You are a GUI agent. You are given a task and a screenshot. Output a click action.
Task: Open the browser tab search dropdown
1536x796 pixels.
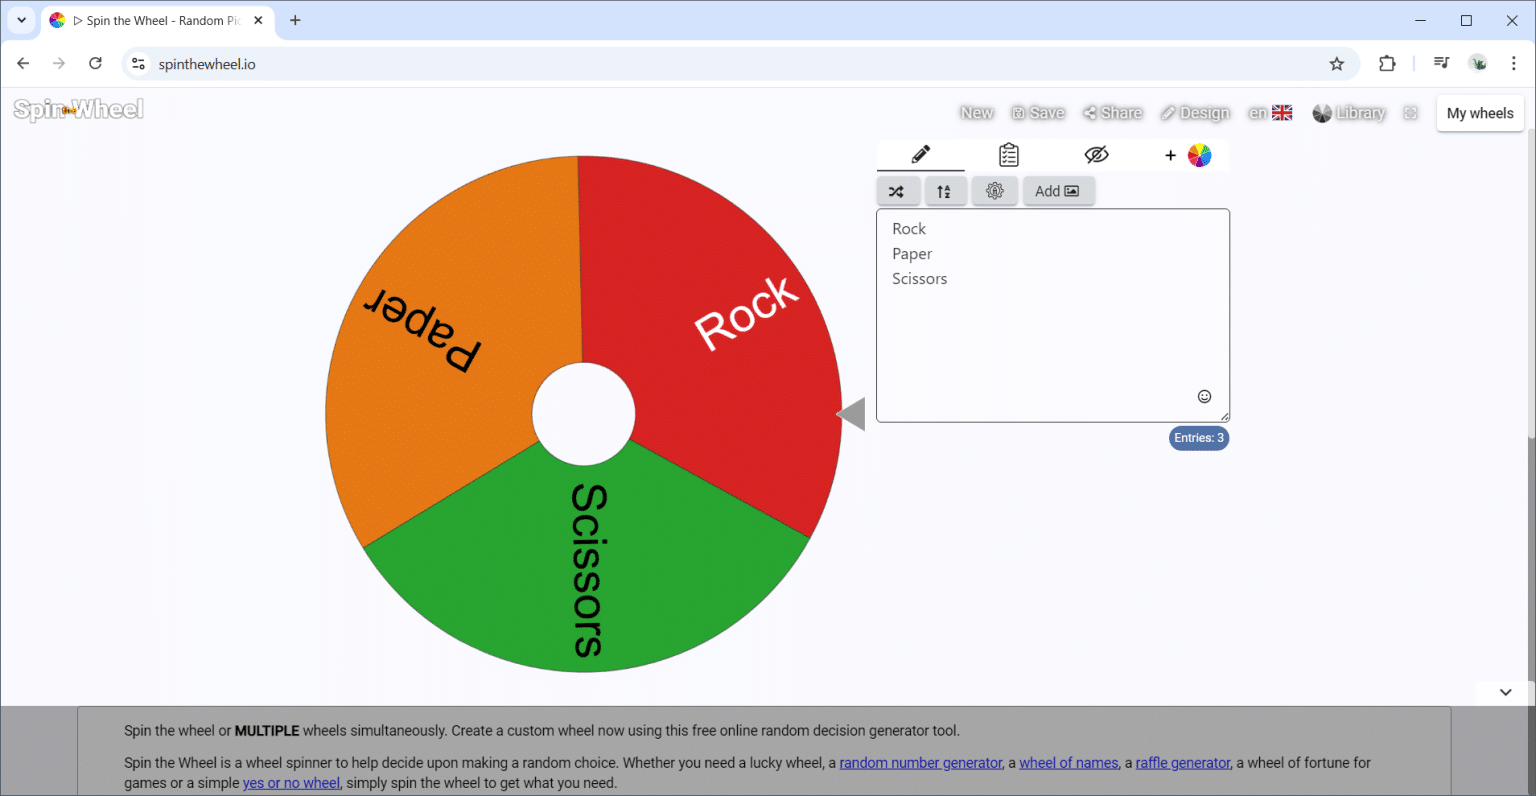pos(21,20)
